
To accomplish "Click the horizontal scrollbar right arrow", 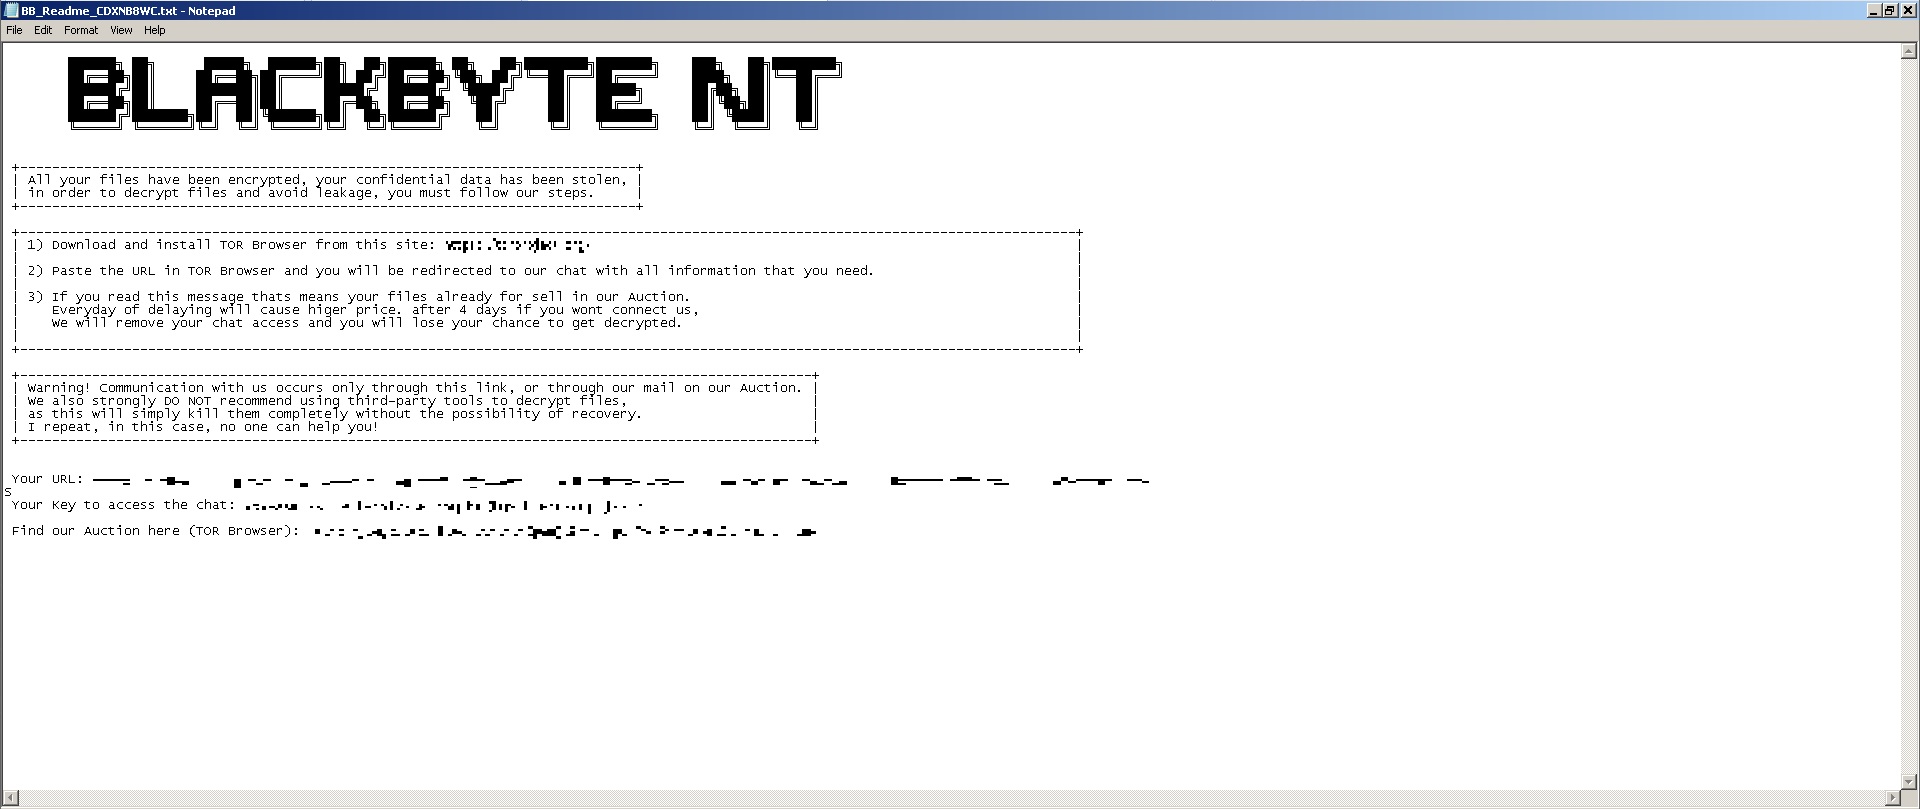I will tap(1892, 798).
